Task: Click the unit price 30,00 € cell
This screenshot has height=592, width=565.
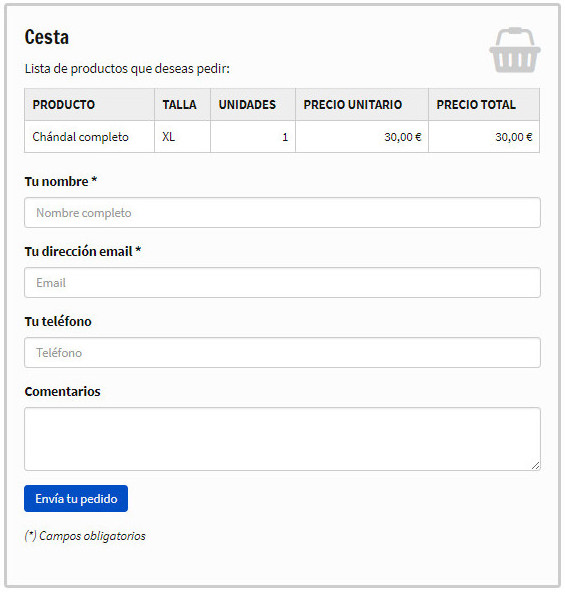Action: click(362, 137)
